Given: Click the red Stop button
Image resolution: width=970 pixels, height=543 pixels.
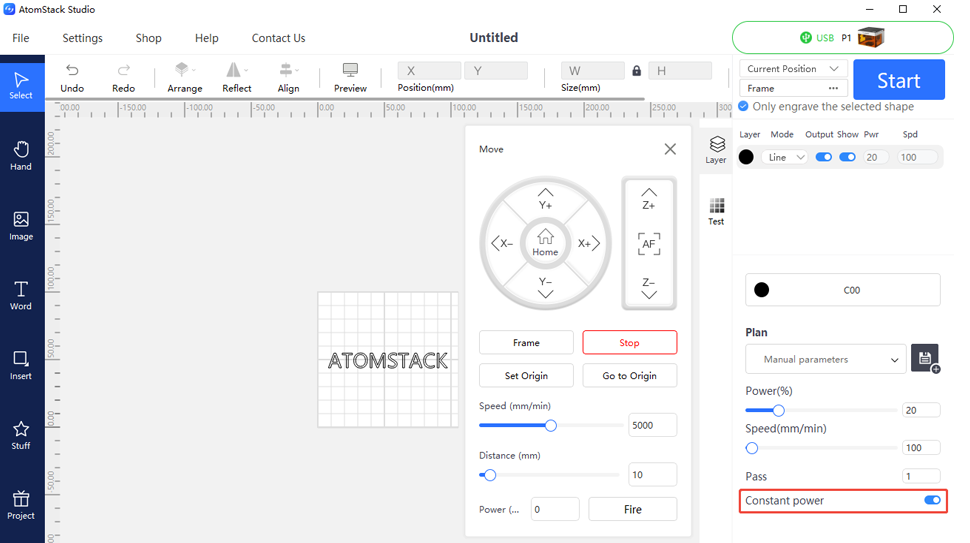Looking at the screenshot, I should (630, 343).
